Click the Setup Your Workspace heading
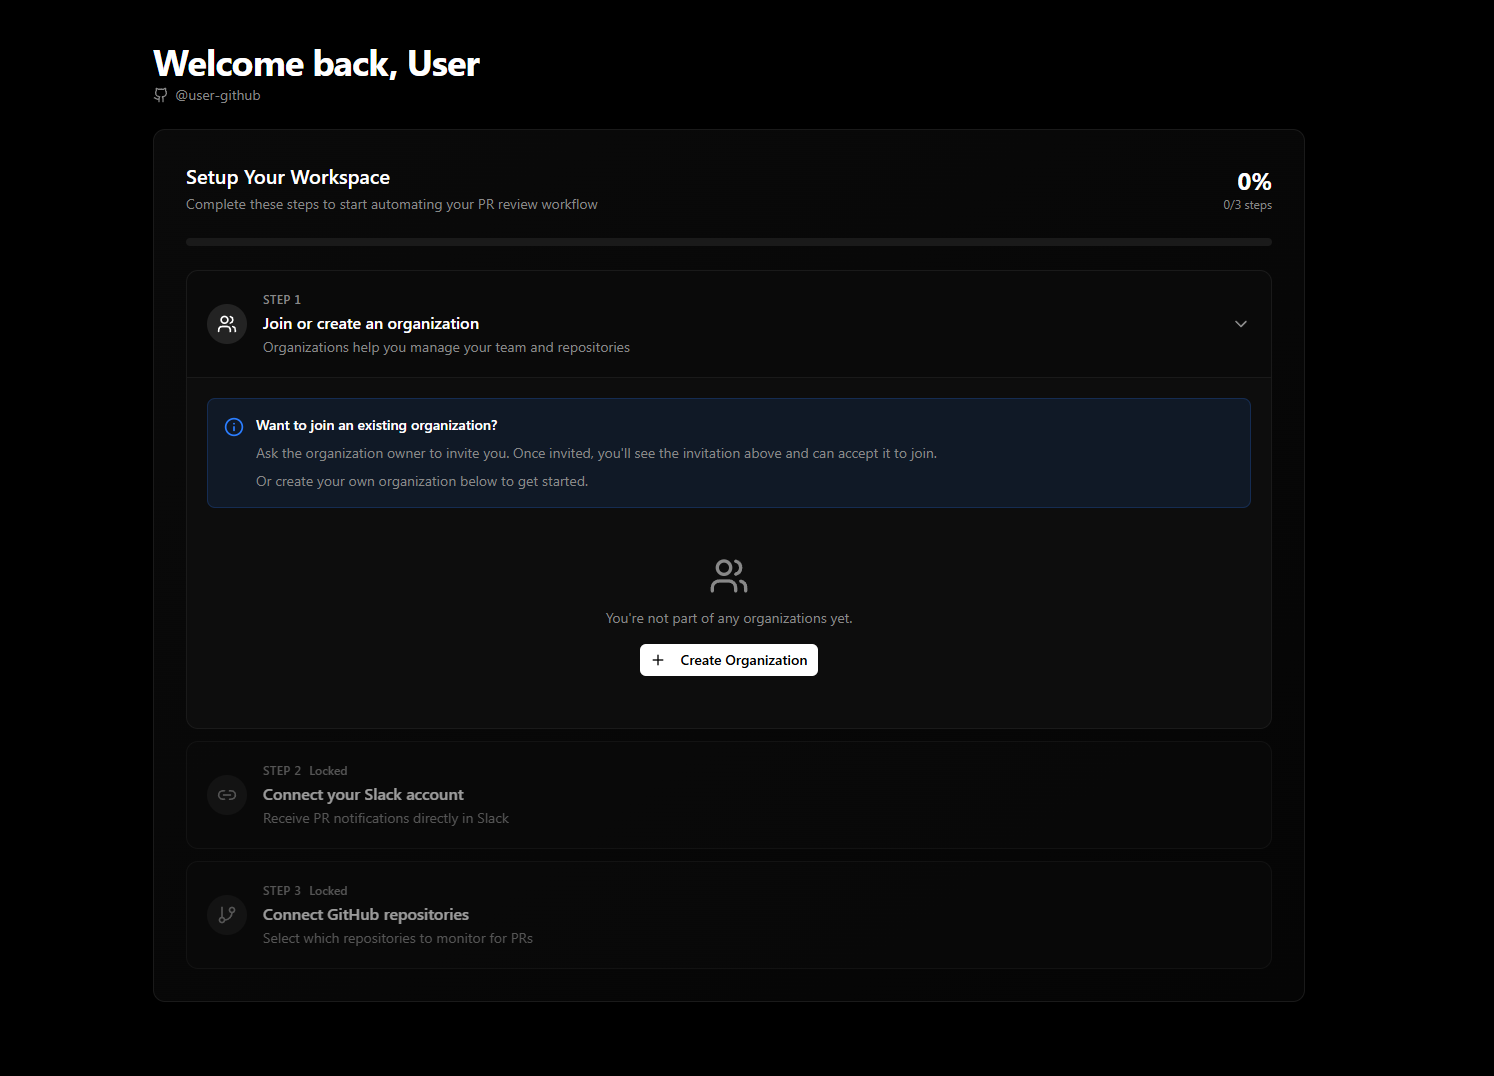This screenshot has width=1494, height=1076. pos(288,177)
